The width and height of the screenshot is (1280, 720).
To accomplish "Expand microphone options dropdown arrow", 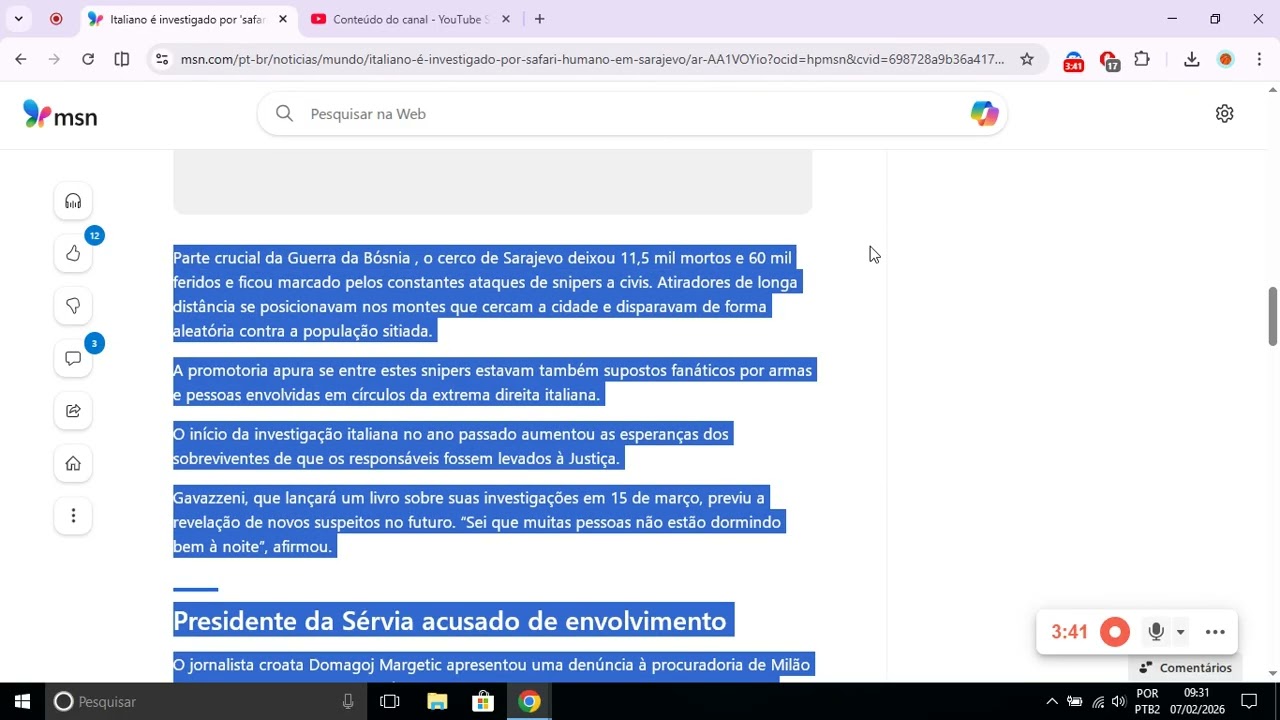I will point(1180,632).
